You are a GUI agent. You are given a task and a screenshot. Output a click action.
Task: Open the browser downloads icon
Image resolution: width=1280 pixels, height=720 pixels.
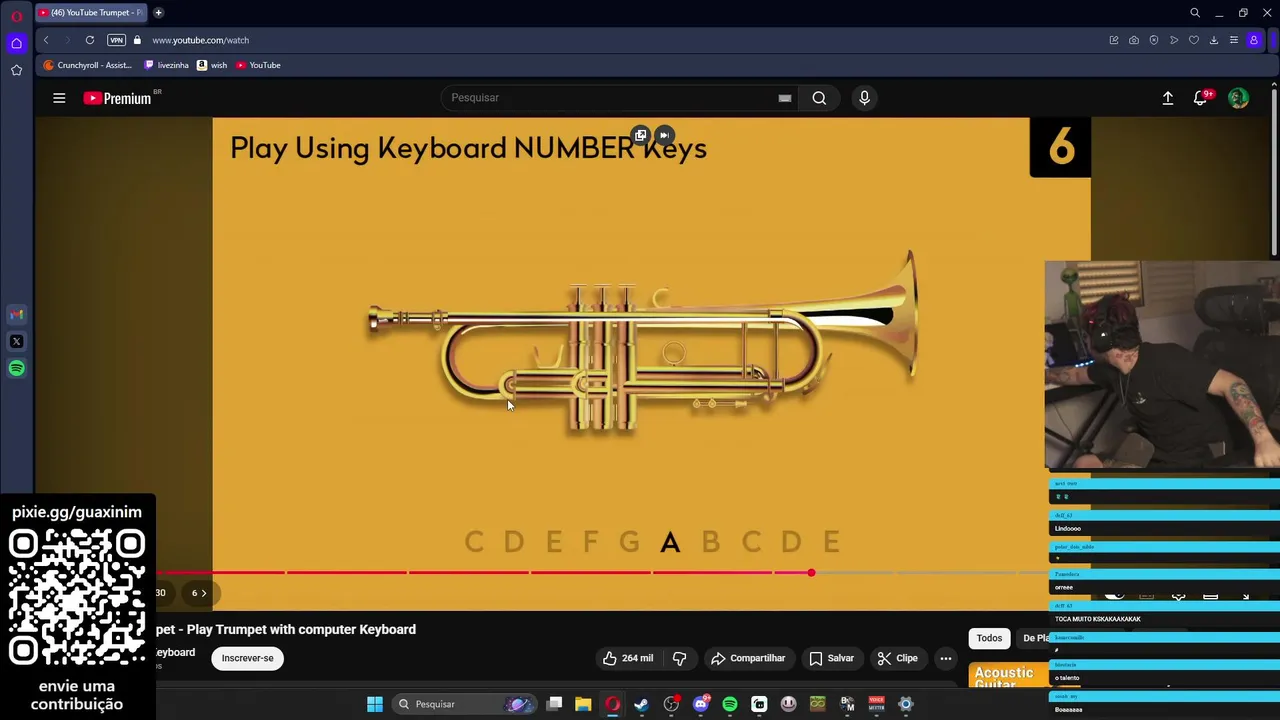1214,40
